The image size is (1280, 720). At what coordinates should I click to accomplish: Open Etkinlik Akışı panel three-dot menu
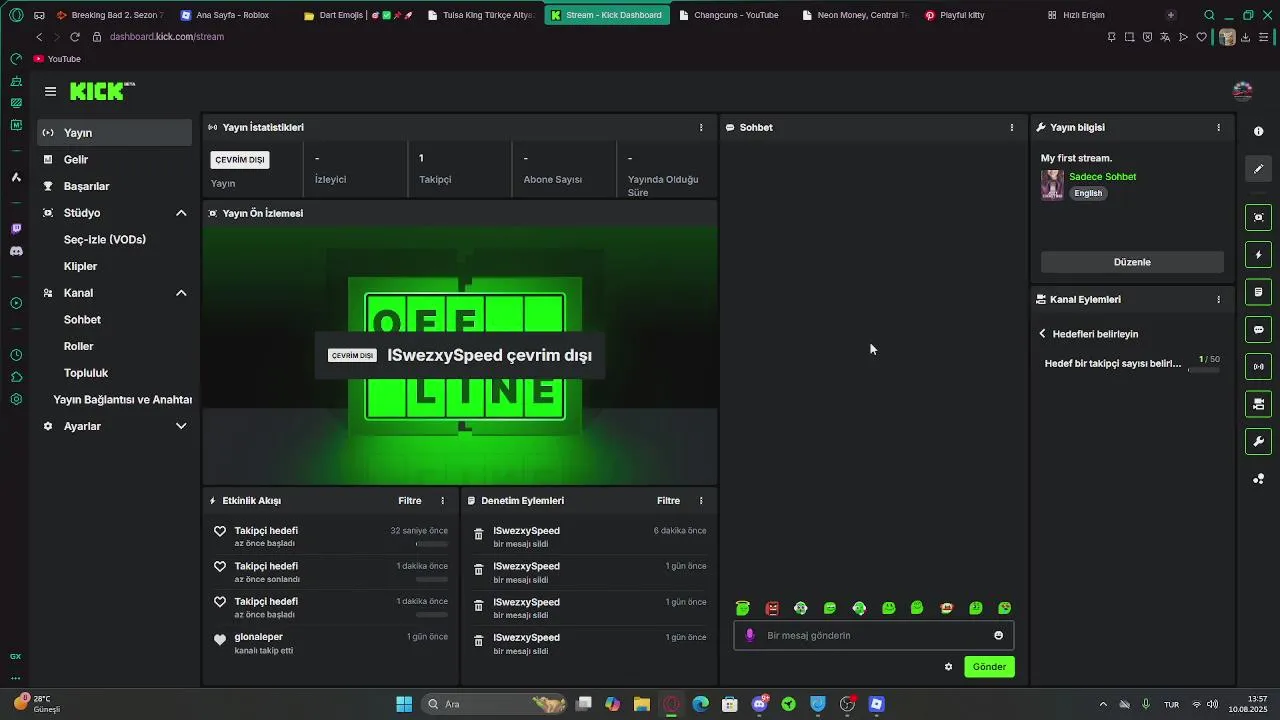[x=442, y=500]
